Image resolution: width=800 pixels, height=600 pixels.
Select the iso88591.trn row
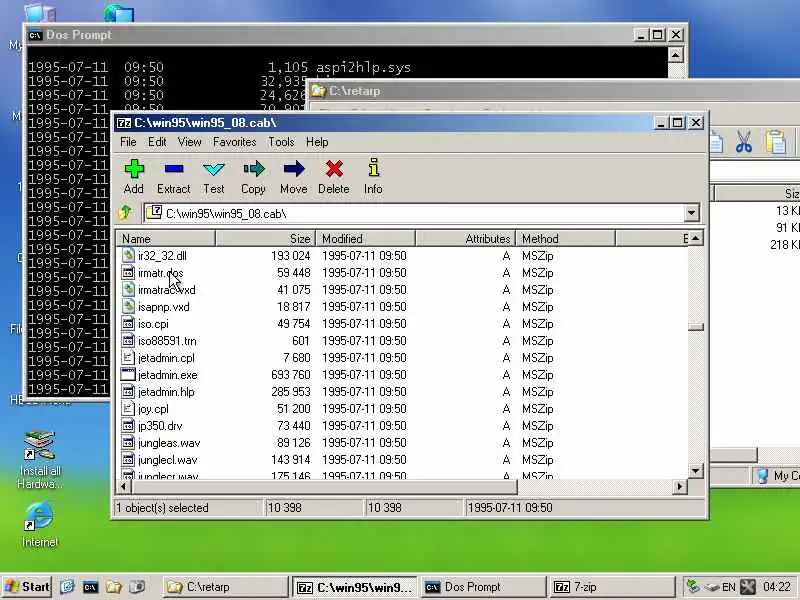[x=401, y=341]
